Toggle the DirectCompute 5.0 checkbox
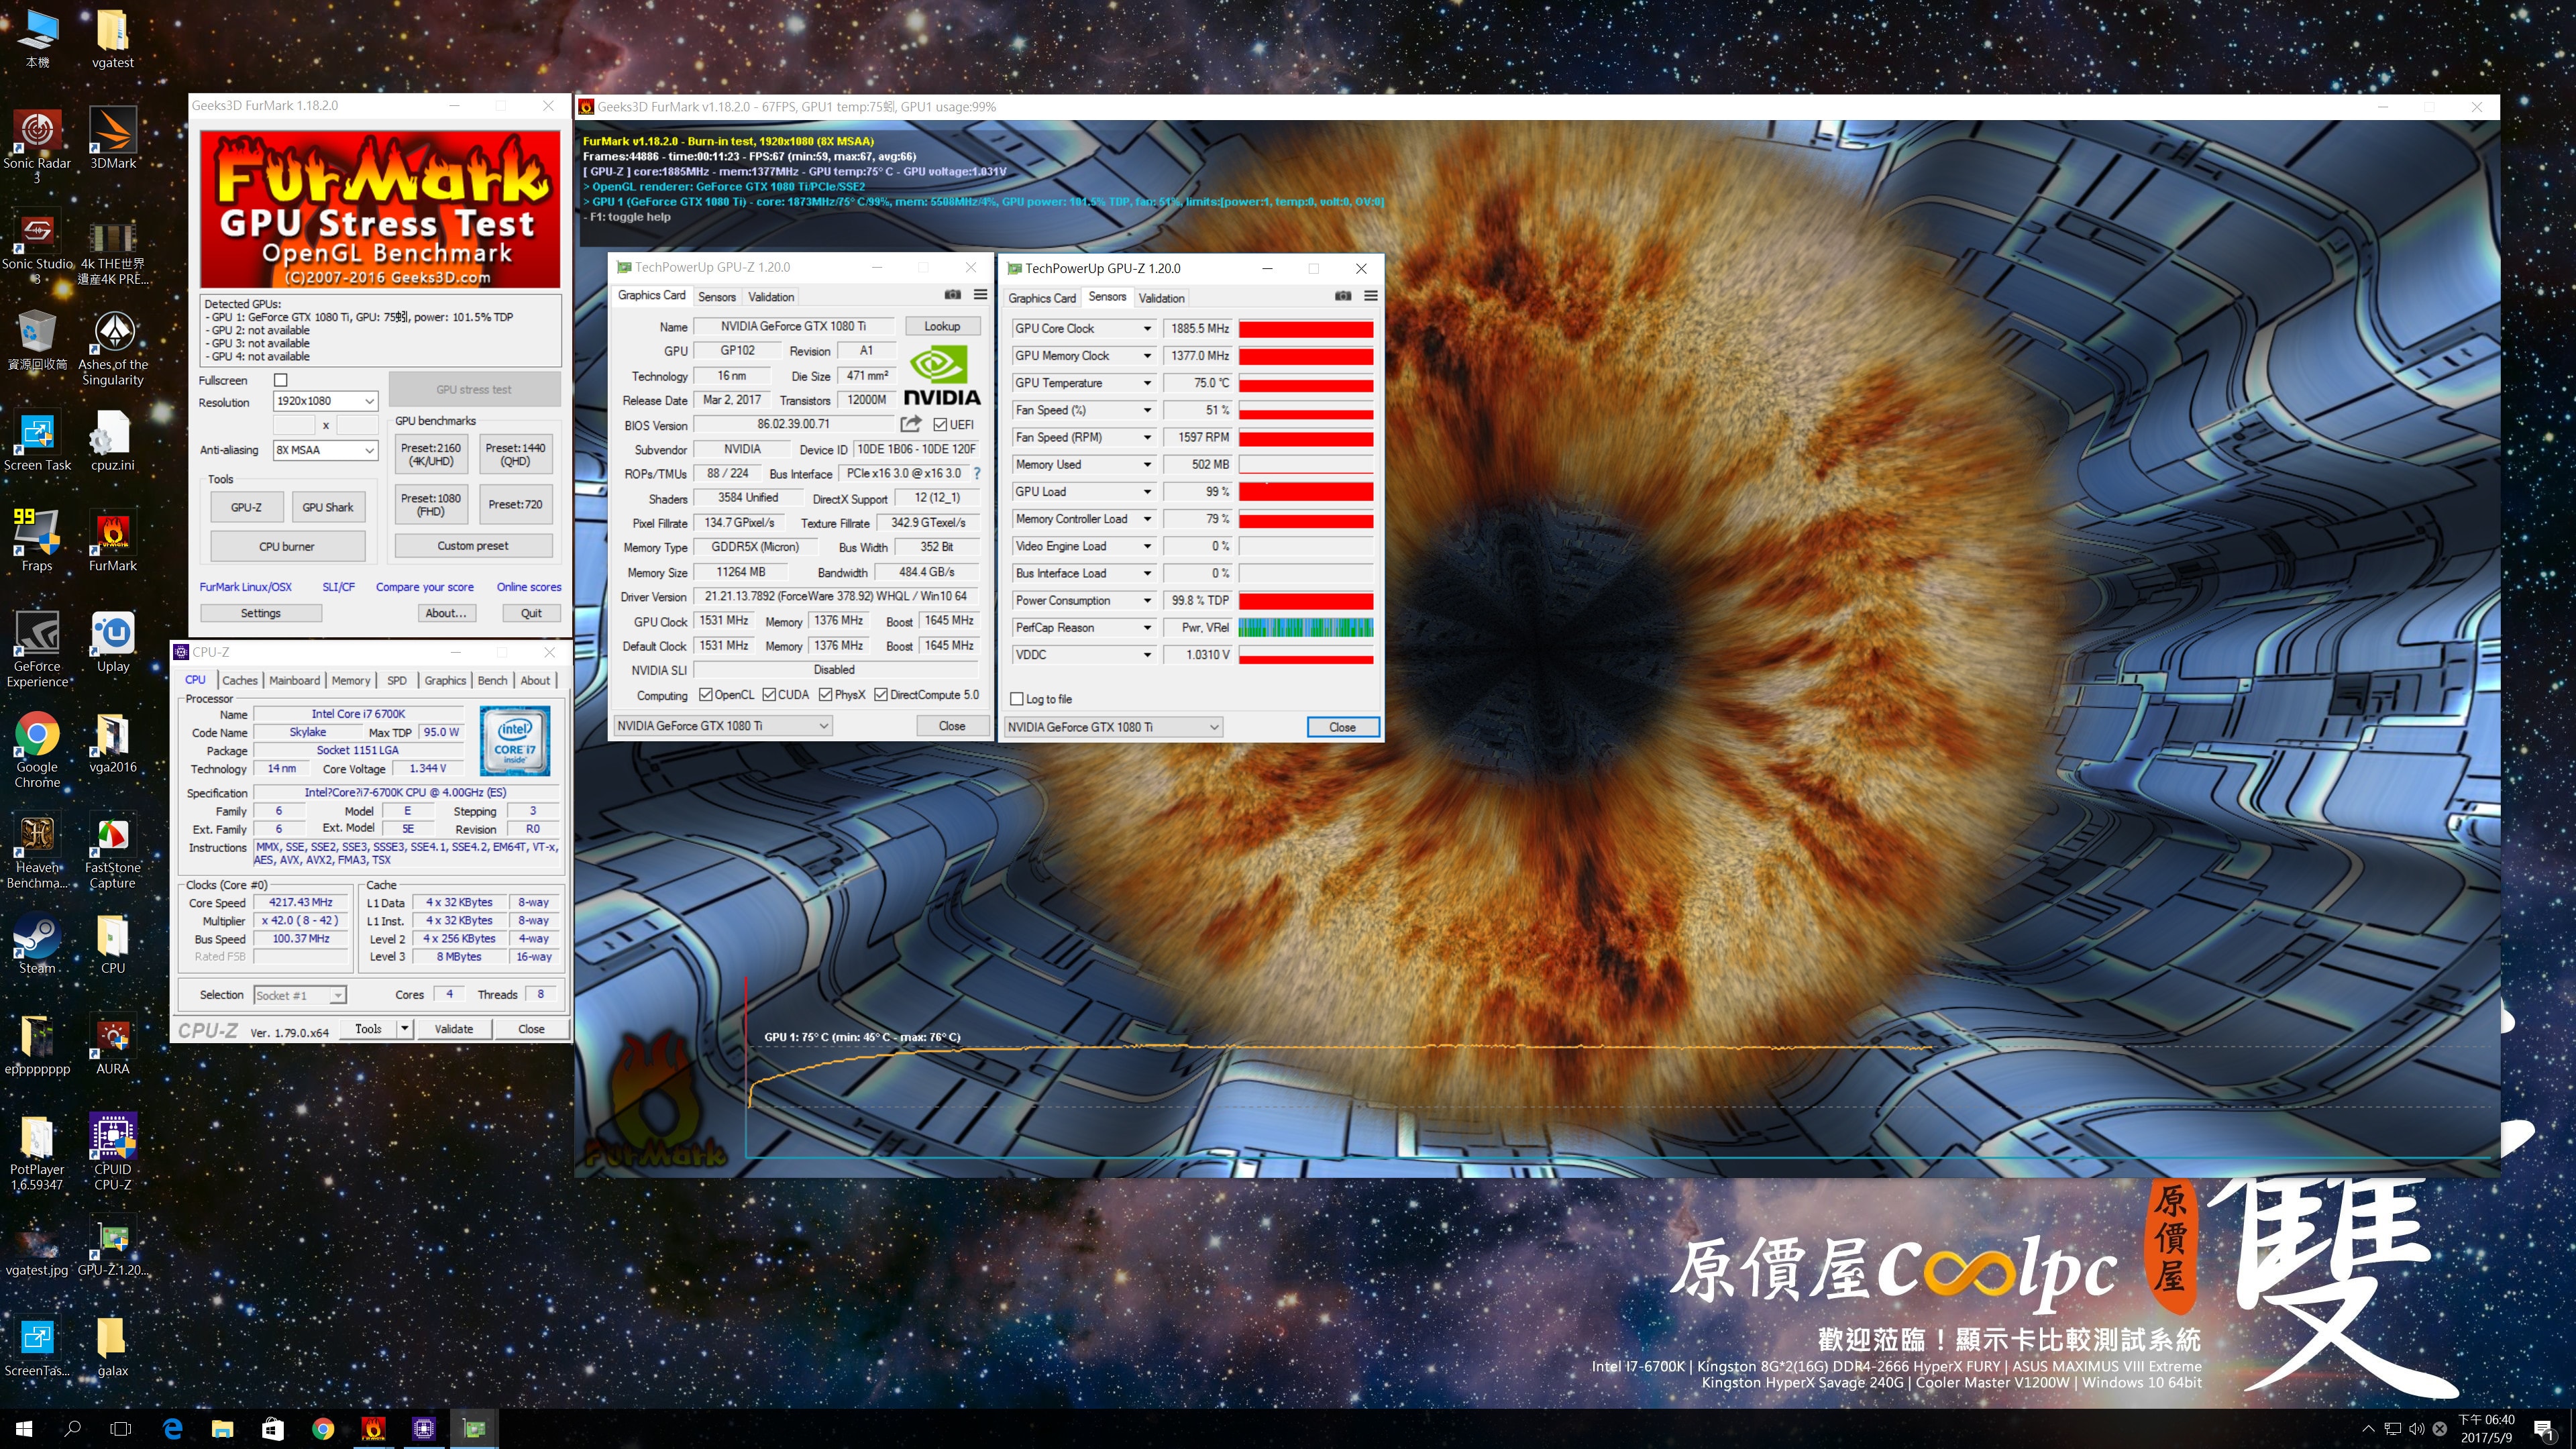This screenshot has height=1449, width=2576. 881,695
